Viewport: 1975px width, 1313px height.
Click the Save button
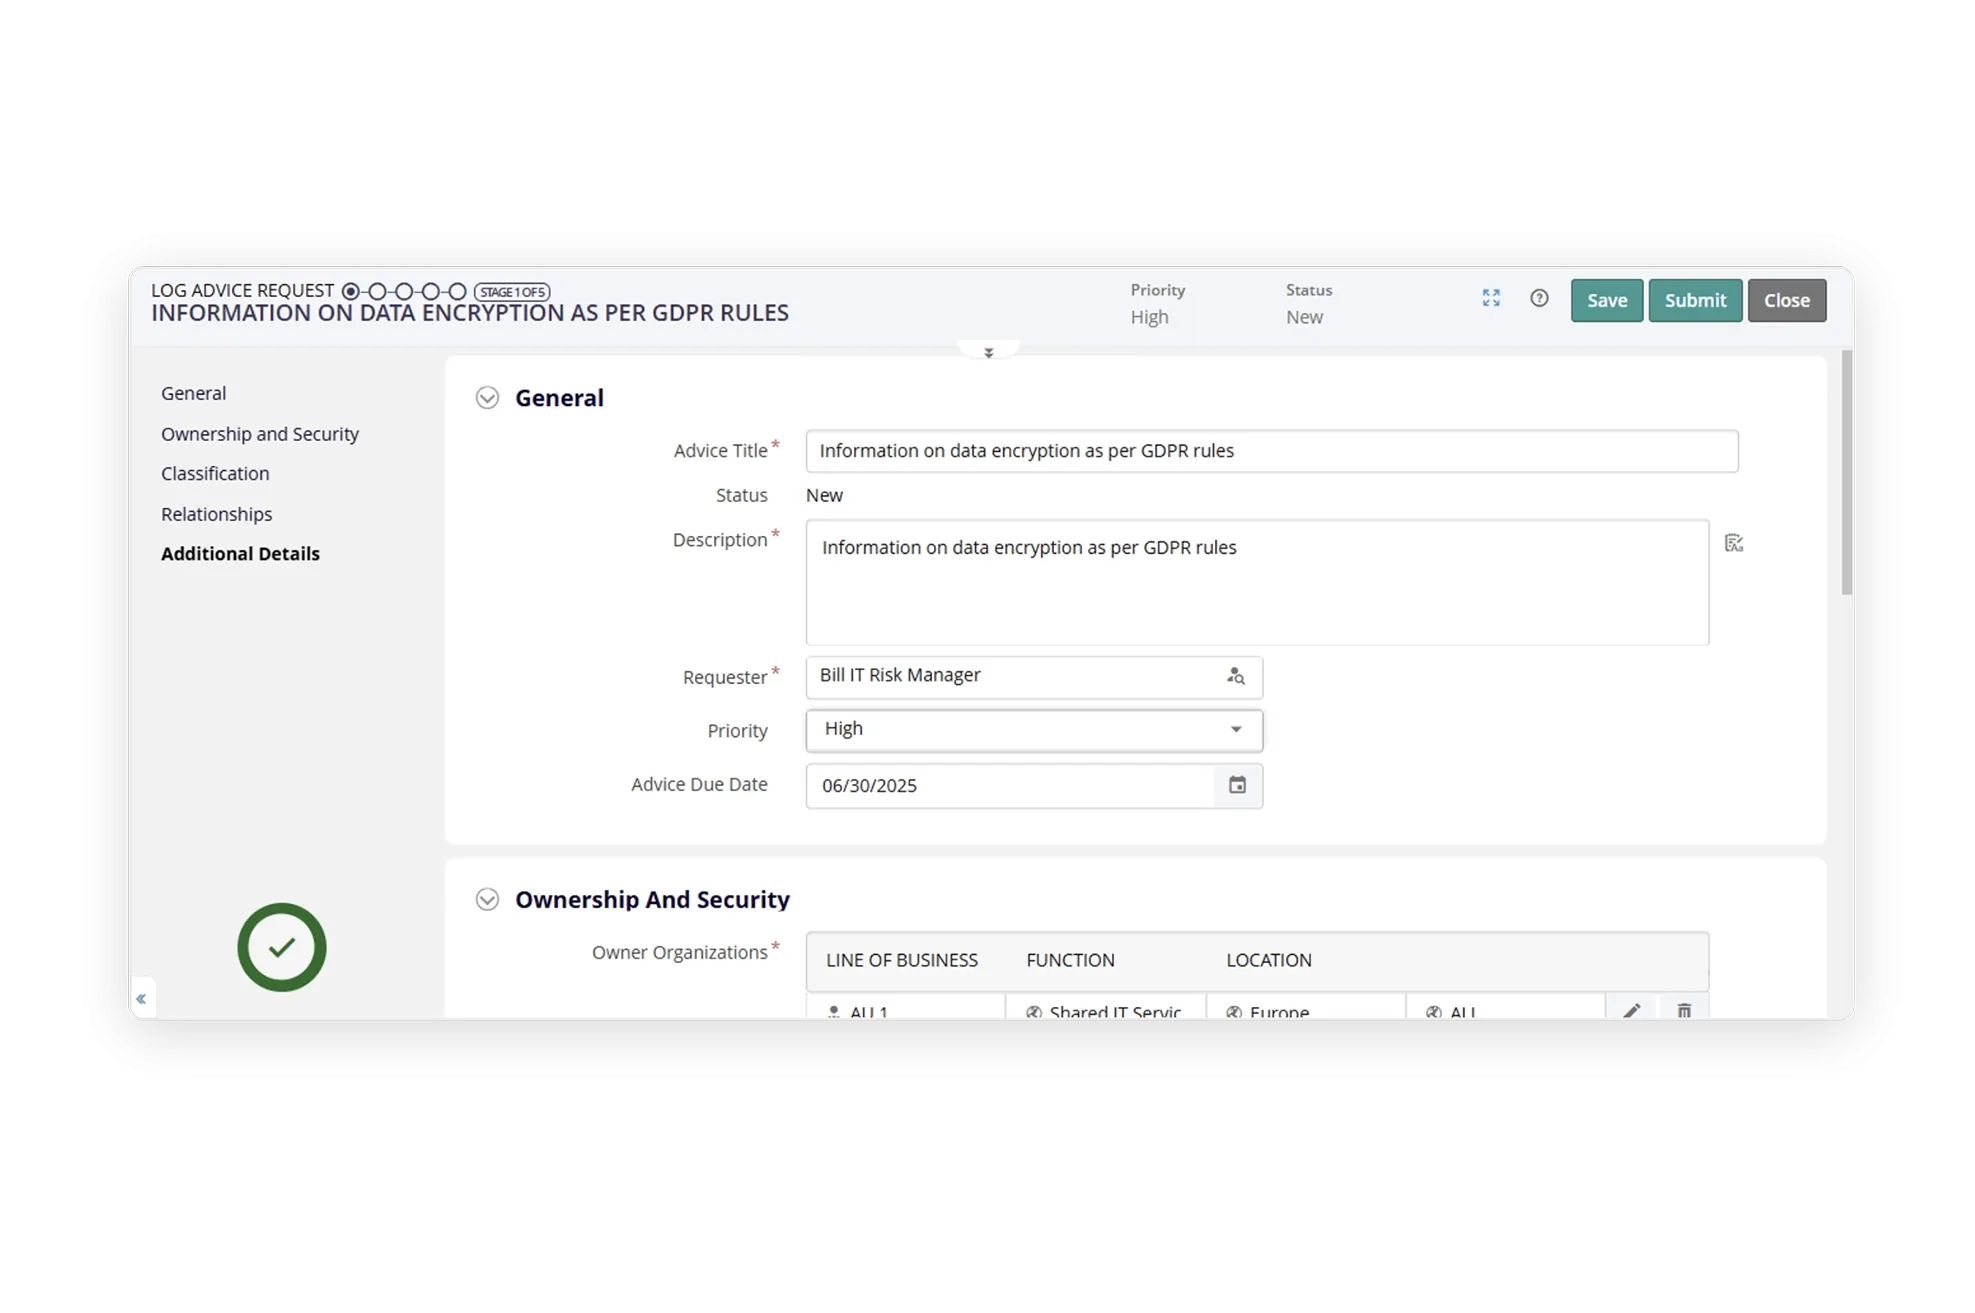pyautogui.click(x=1606, y=300)
